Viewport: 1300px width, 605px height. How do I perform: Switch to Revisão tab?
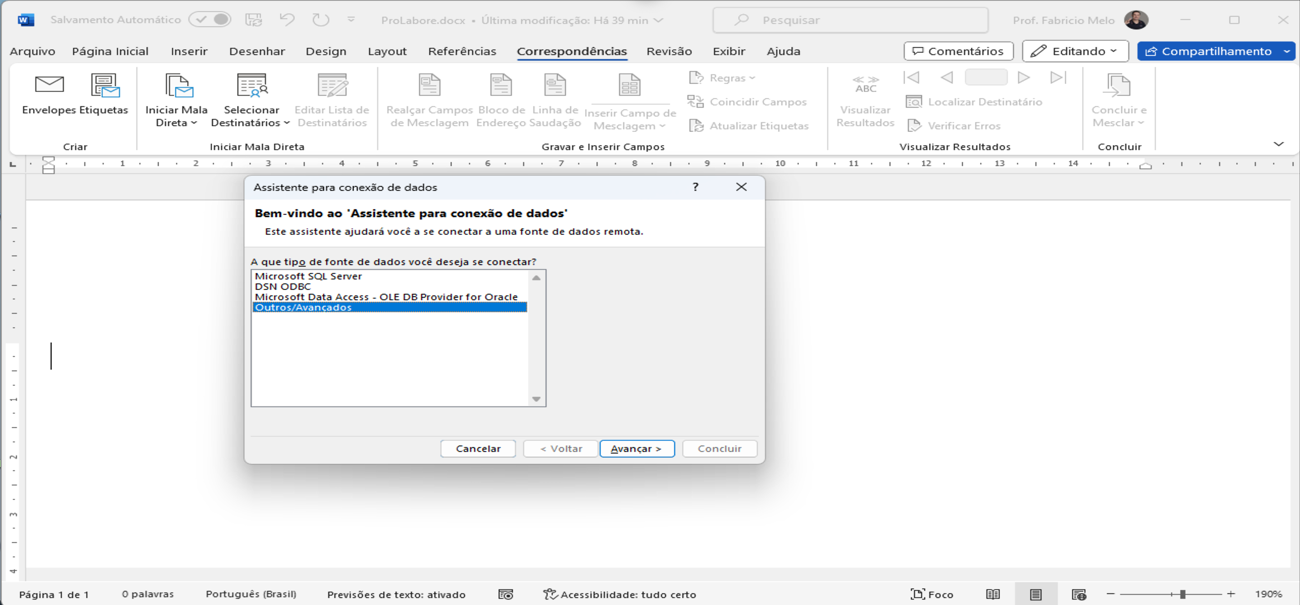pyautogui.click(x=669, y=51)
